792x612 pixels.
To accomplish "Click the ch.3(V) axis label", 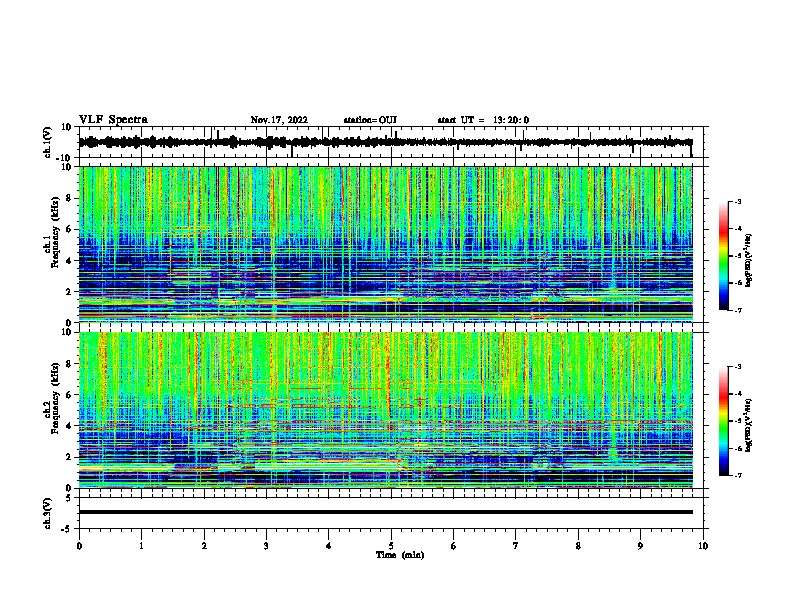I will pyautogui.click(x=48, y=513).
